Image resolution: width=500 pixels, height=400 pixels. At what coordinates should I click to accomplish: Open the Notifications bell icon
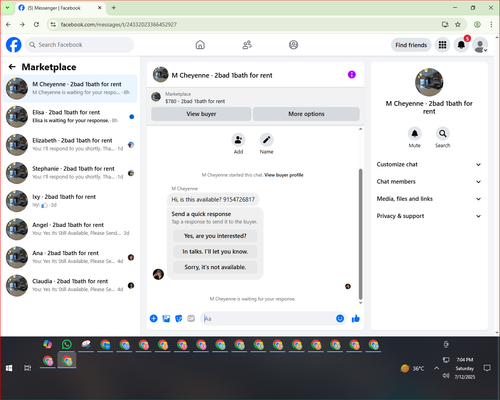coord(461,45)
